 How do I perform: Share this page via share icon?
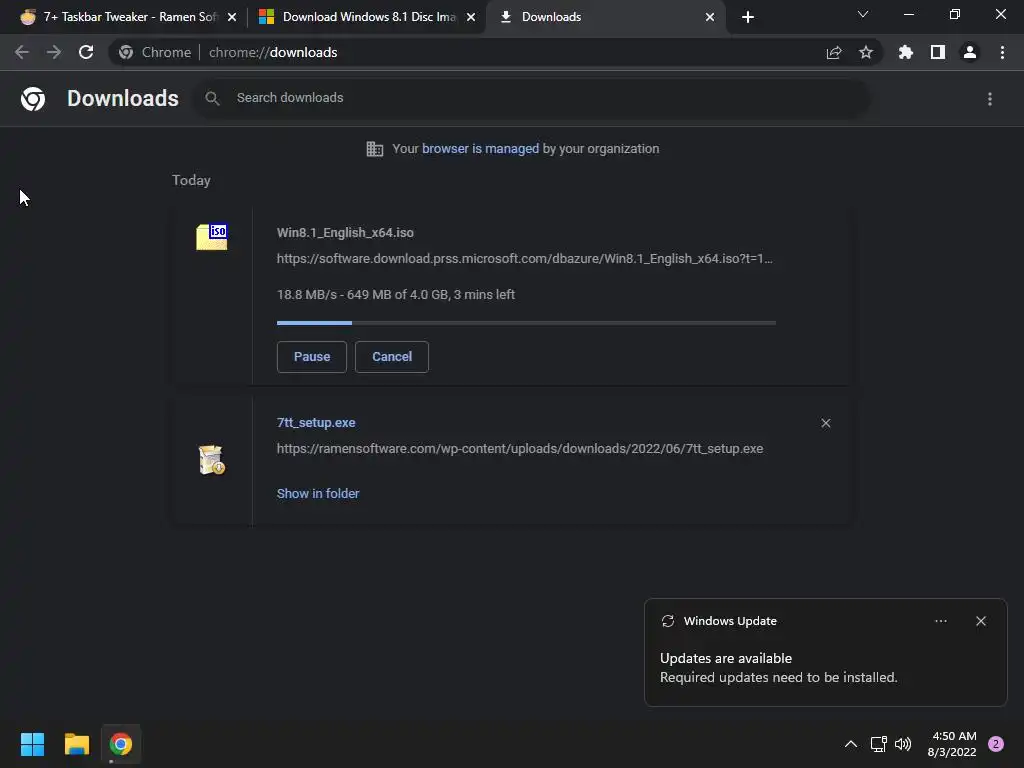point(834,52)
